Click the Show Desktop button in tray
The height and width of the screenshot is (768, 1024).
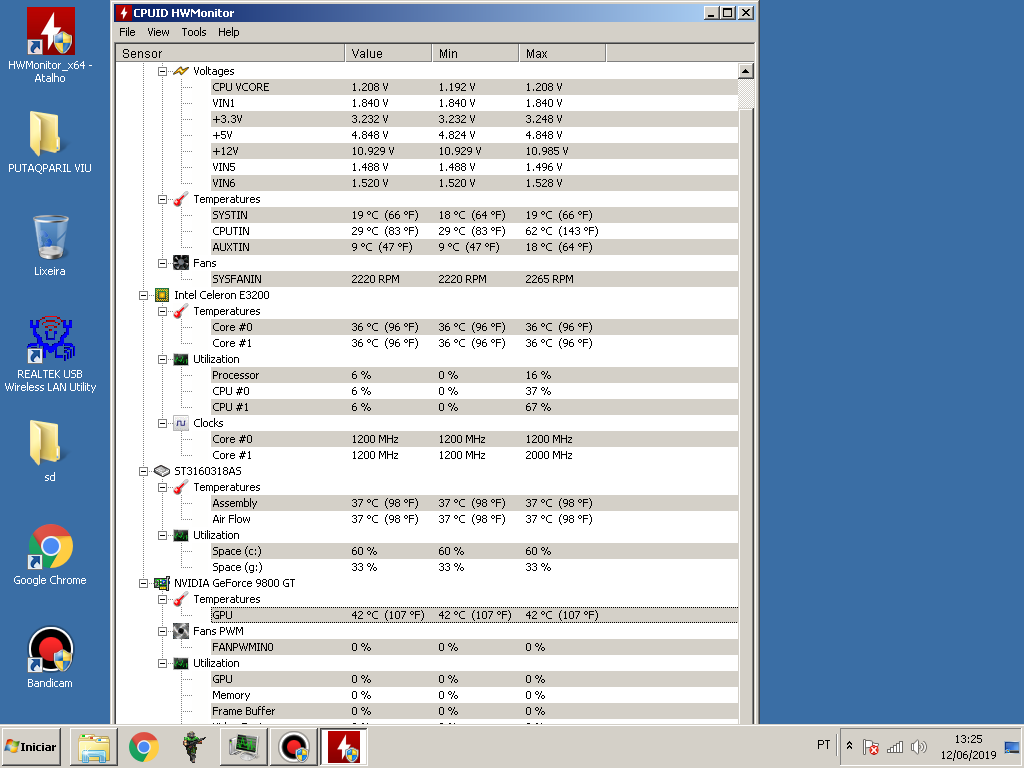pos(1012,746)
